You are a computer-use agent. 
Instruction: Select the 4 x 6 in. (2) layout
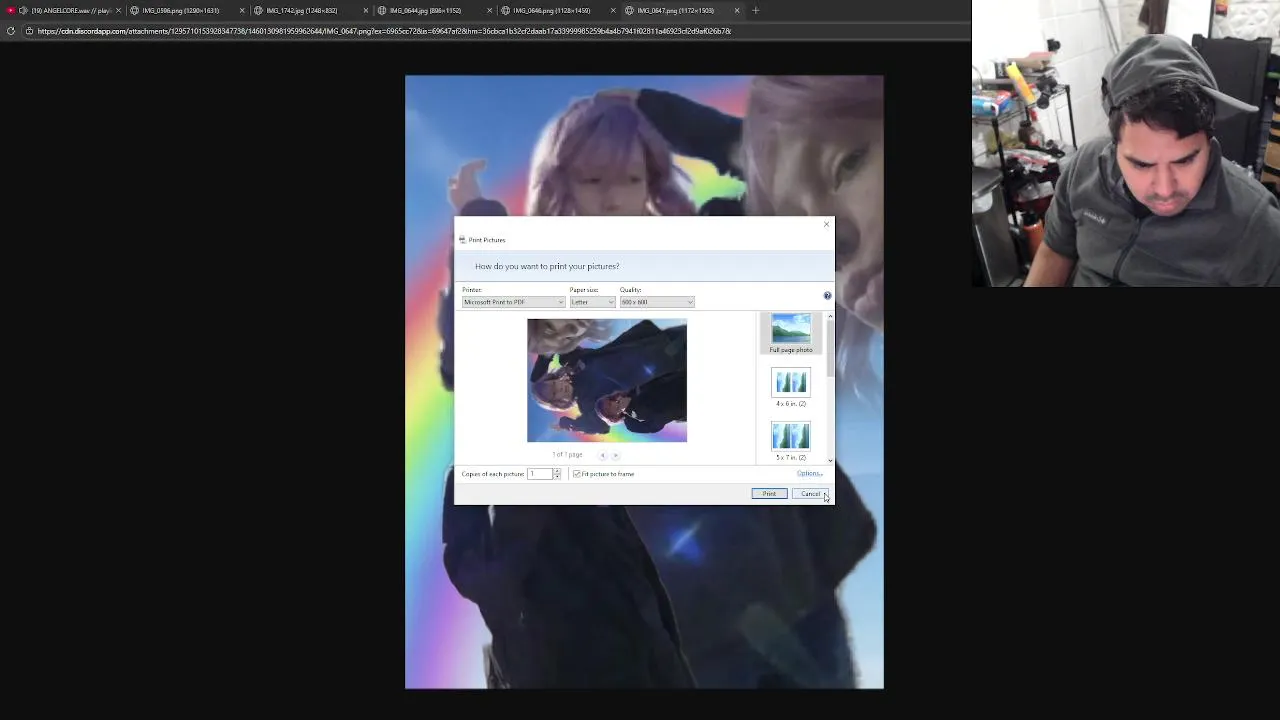(791, 388)
